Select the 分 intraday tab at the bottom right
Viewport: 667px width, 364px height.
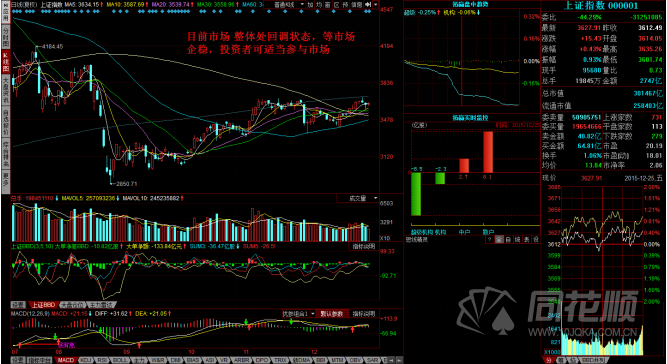[547, 360]
